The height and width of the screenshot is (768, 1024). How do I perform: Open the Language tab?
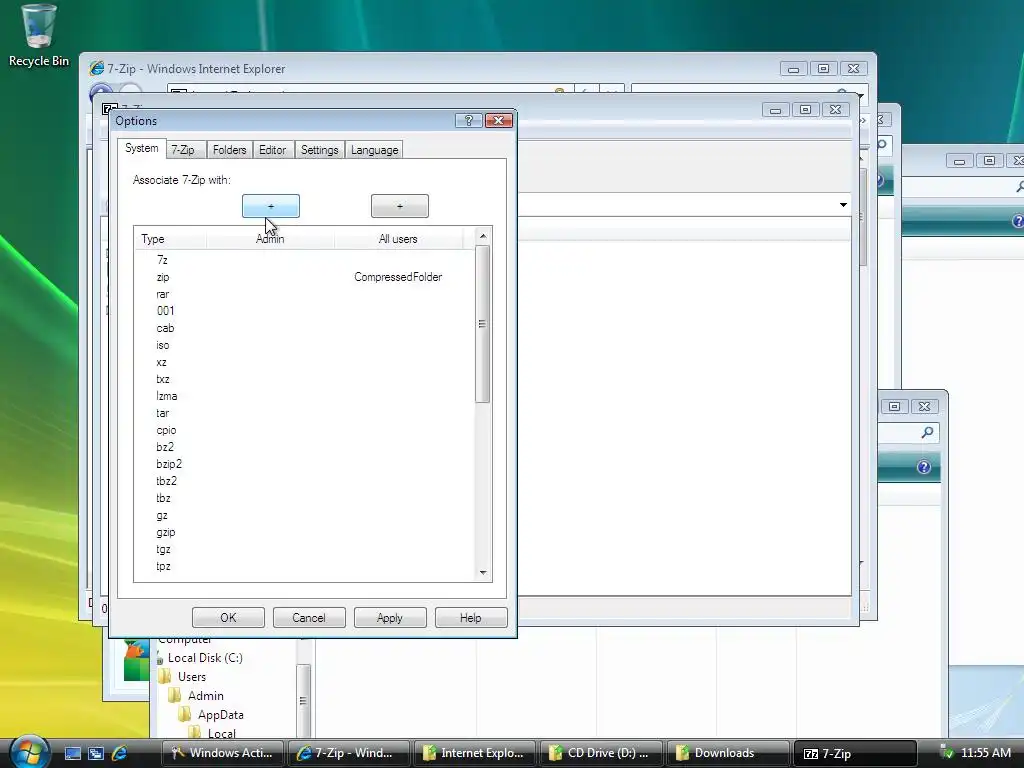[374, 150]
